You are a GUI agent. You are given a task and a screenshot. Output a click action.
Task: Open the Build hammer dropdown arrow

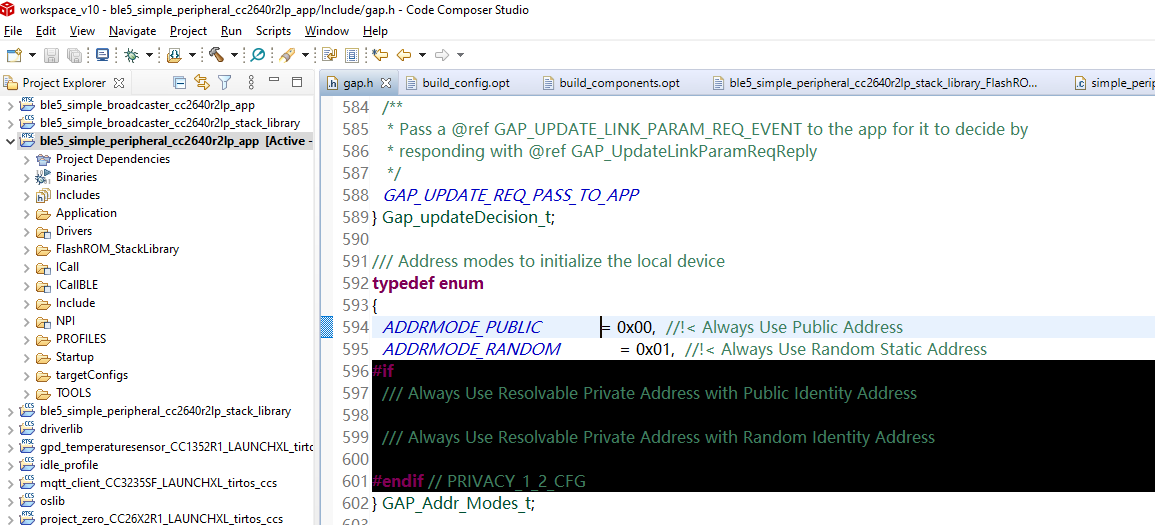tap(235, 55)
